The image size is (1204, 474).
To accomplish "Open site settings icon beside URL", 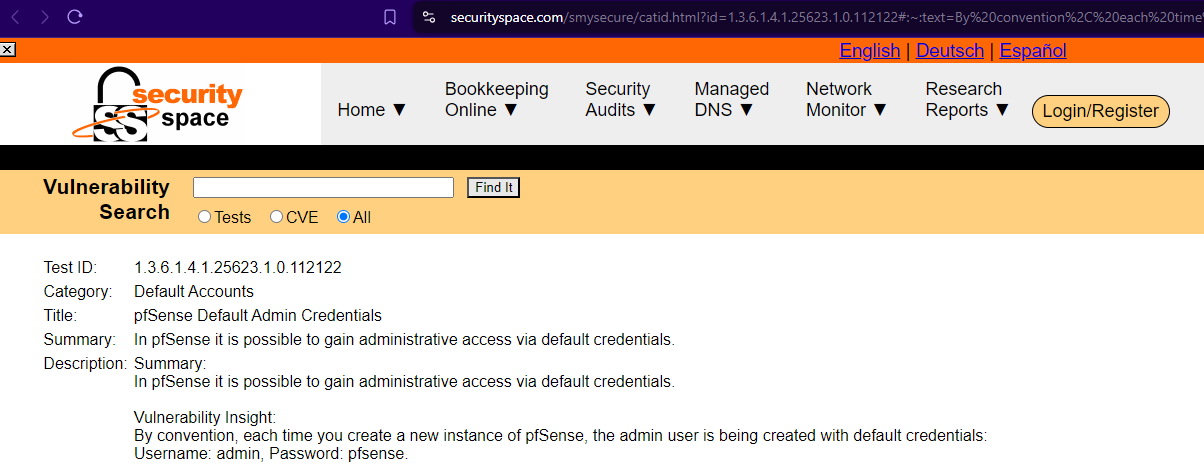I will coord(429,17).
